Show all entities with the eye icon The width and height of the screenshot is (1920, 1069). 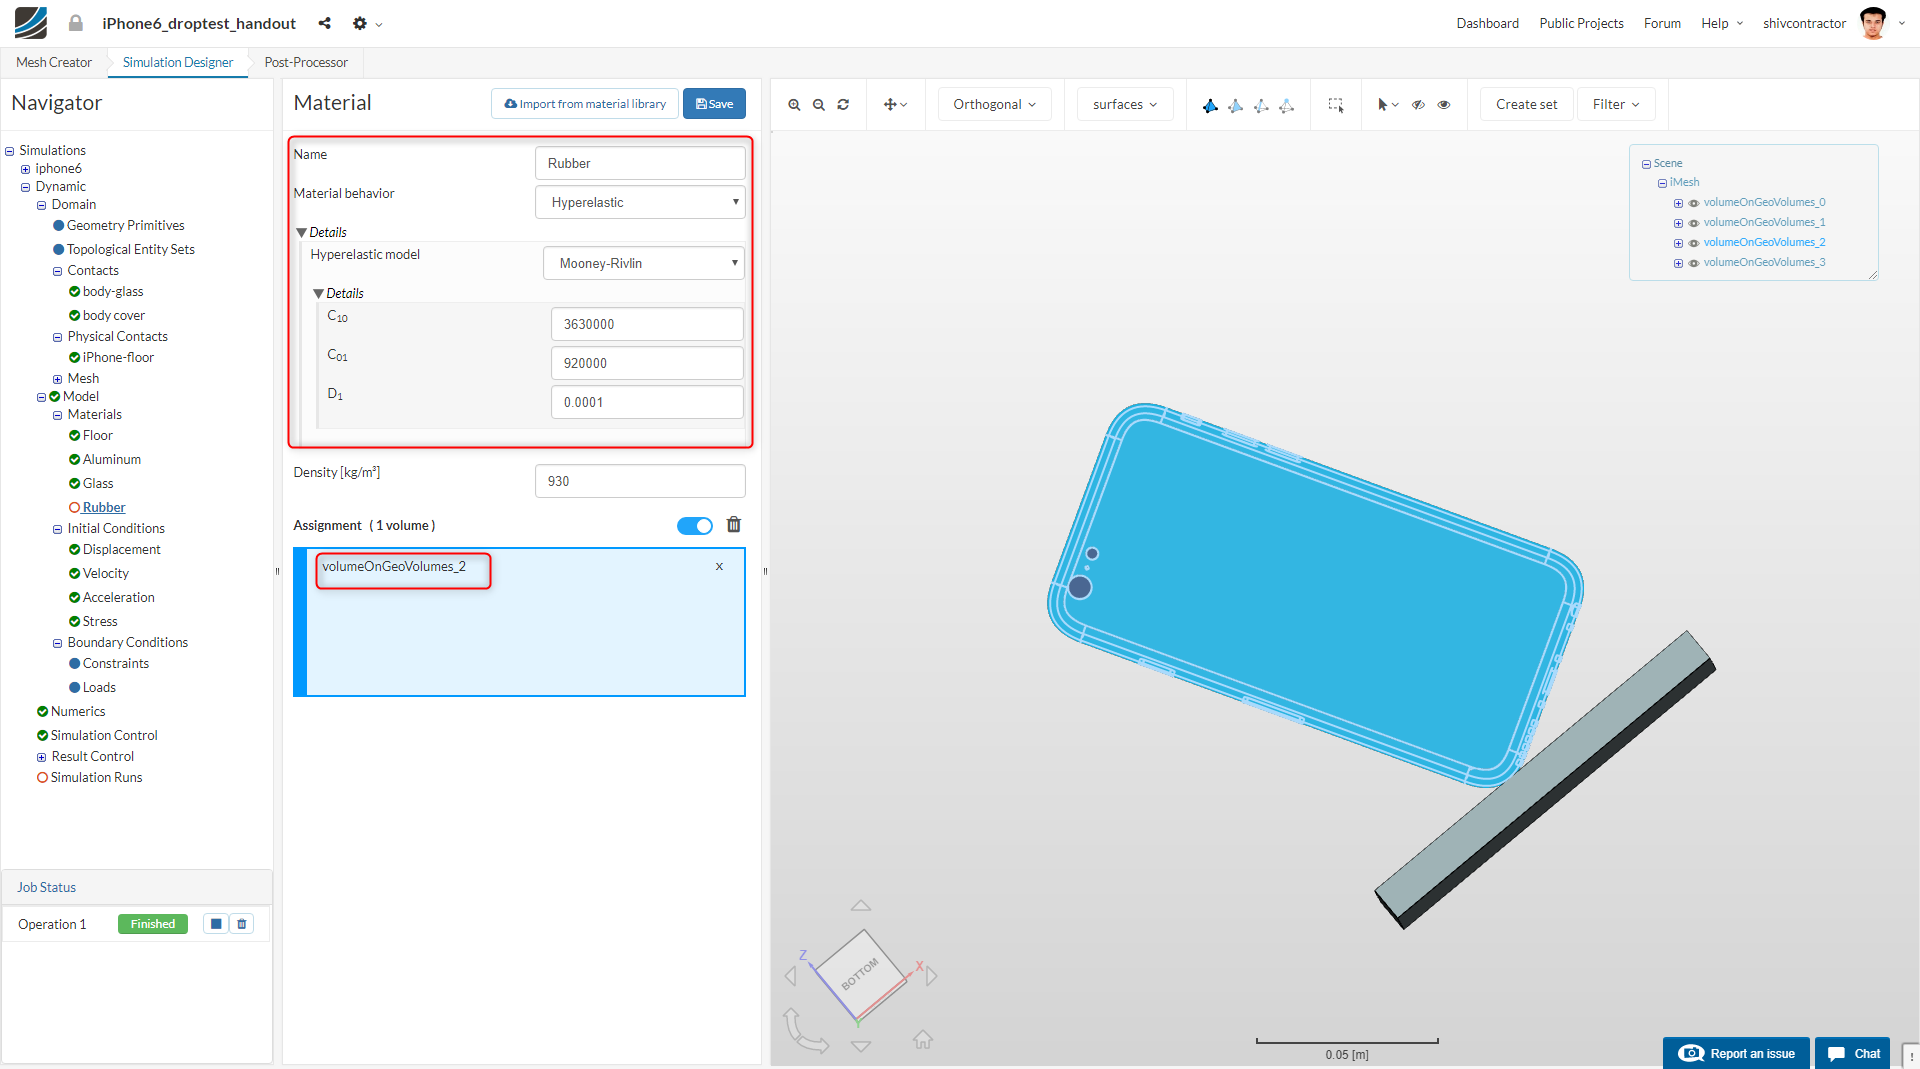(x=1444, y=105)
